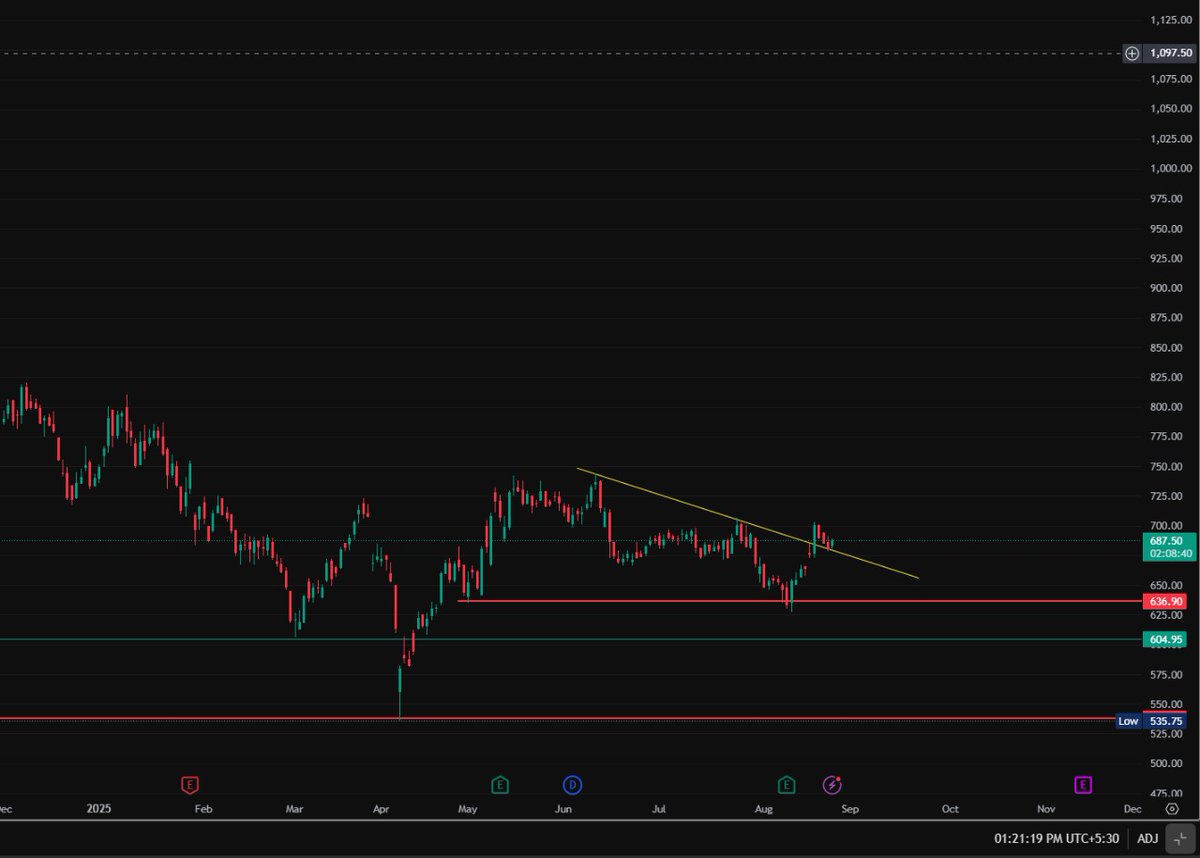This screenshot has height=858, width=1200.
Task: Click the red 636.90 price label
Action: tap(1167, 601)
